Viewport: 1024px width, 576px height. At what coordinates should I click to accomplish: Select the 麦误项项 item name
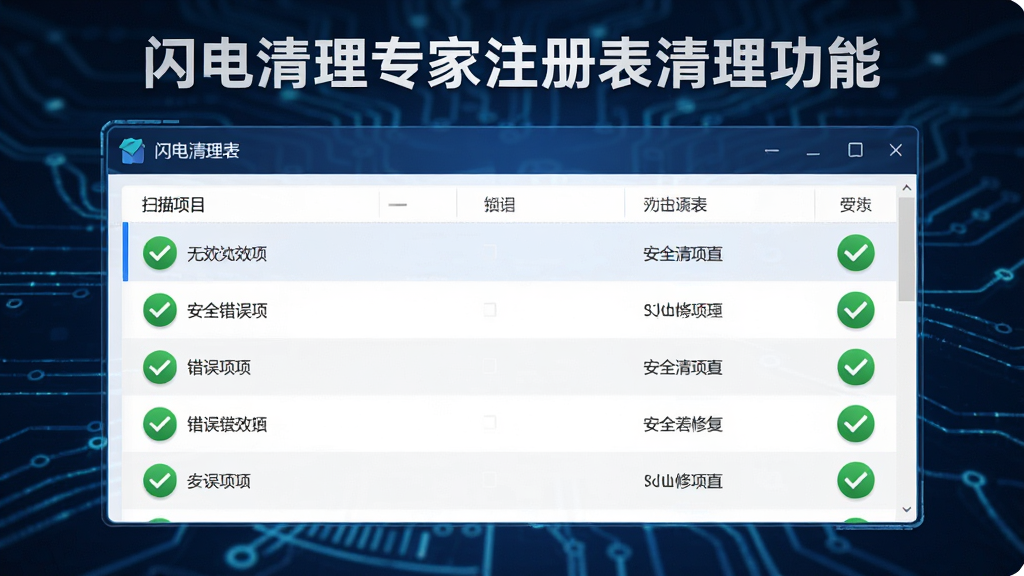click(219, 481)
